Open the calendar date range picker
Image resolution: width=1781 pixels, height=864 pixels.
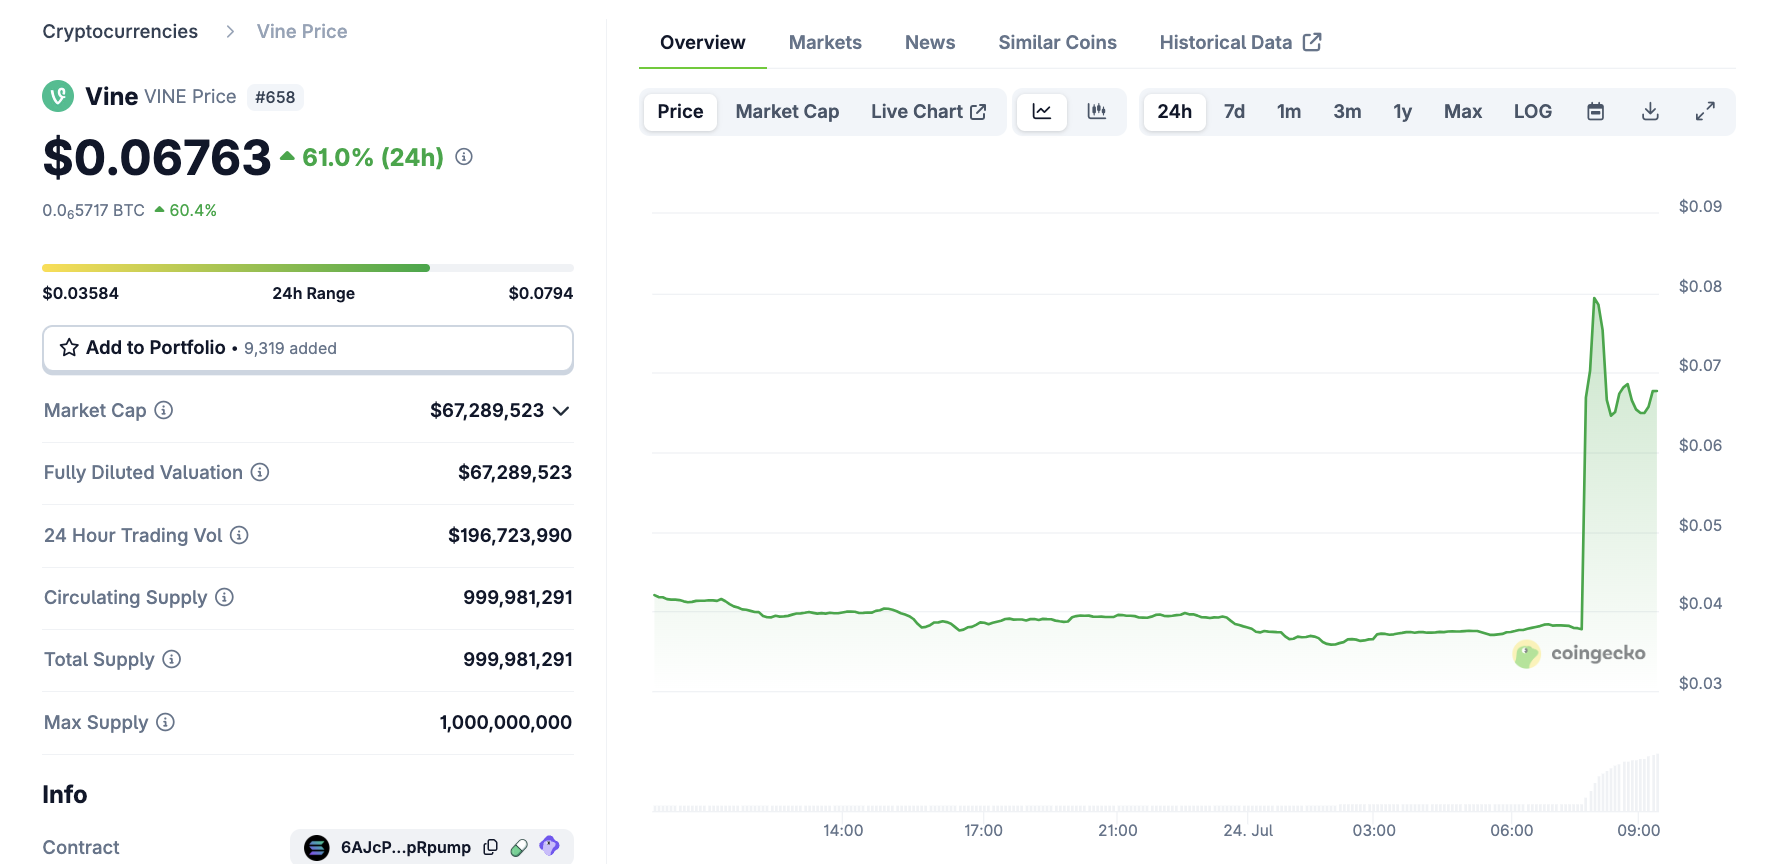click(1595, 111)
